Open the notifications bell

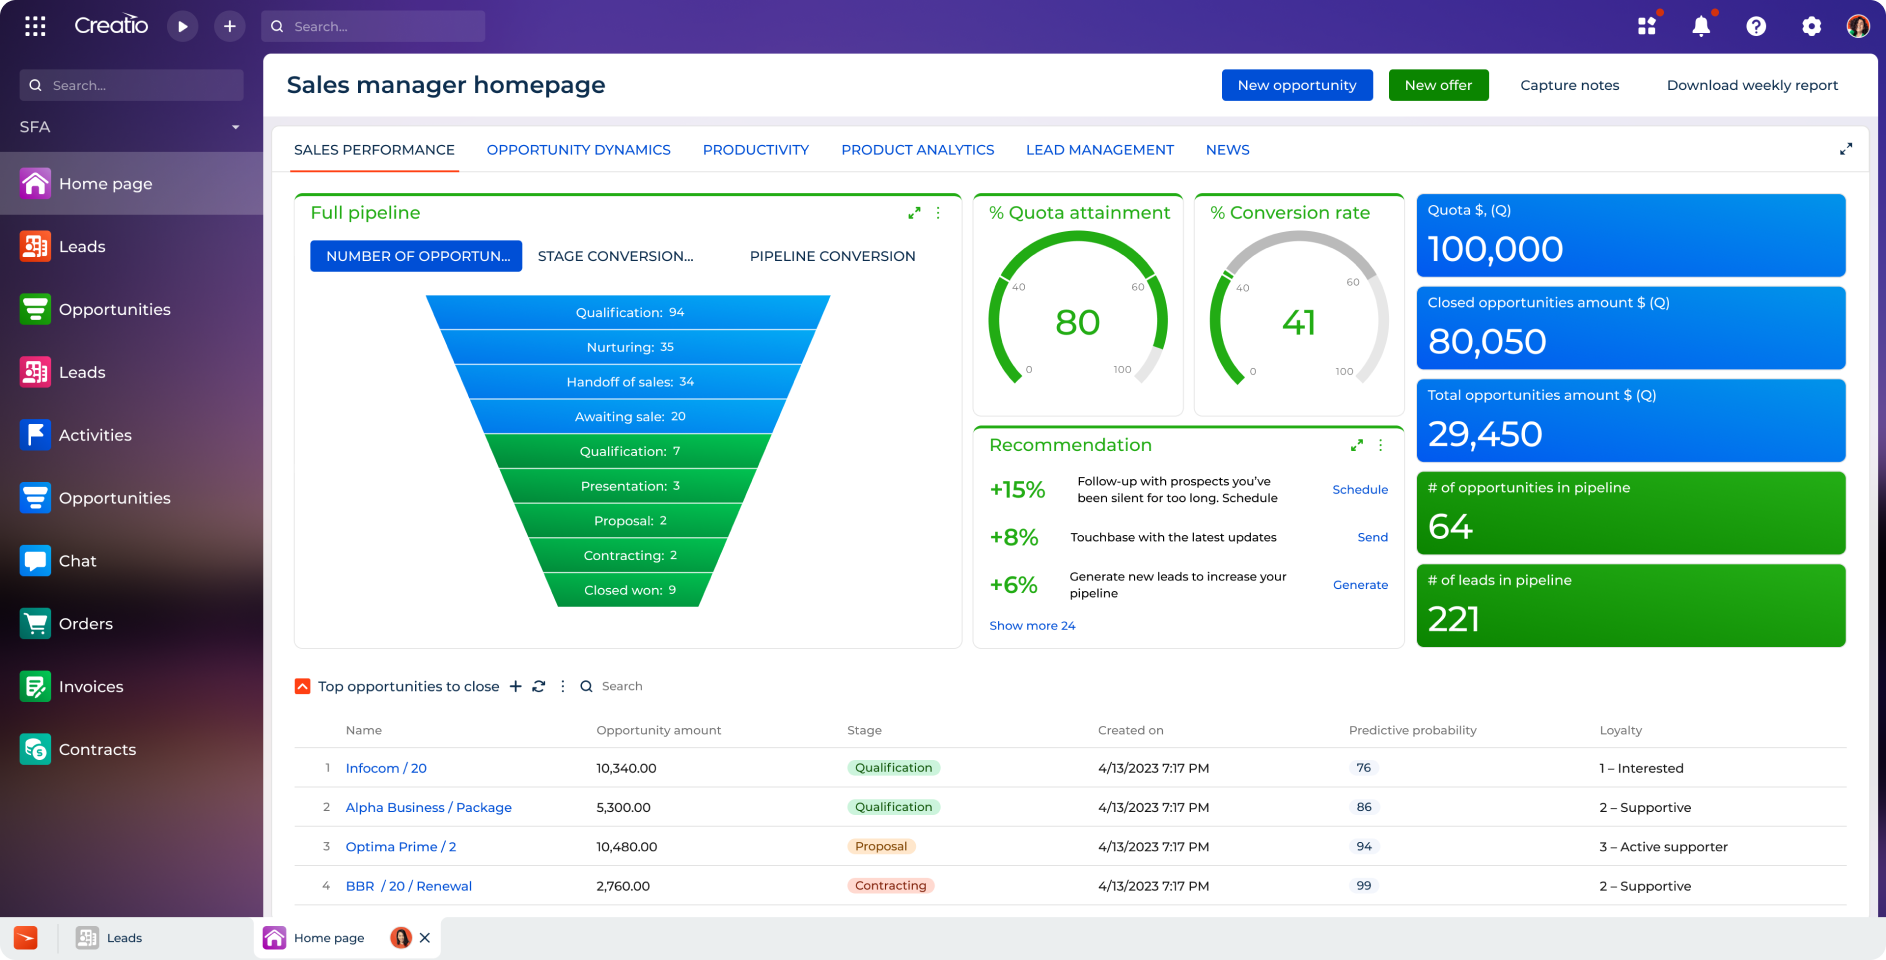click(1700, 26)
